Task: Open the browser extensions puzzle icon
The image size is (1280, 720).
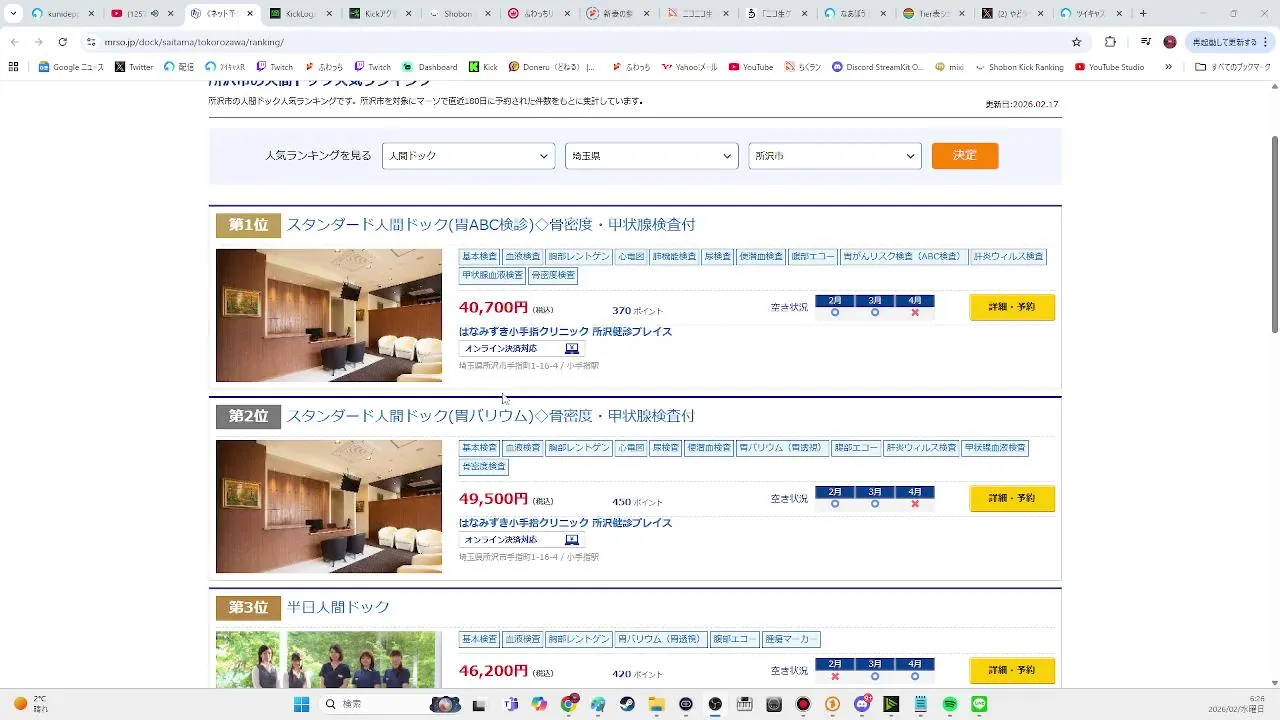Action: pyautogui.click(x=1110, y=42)
